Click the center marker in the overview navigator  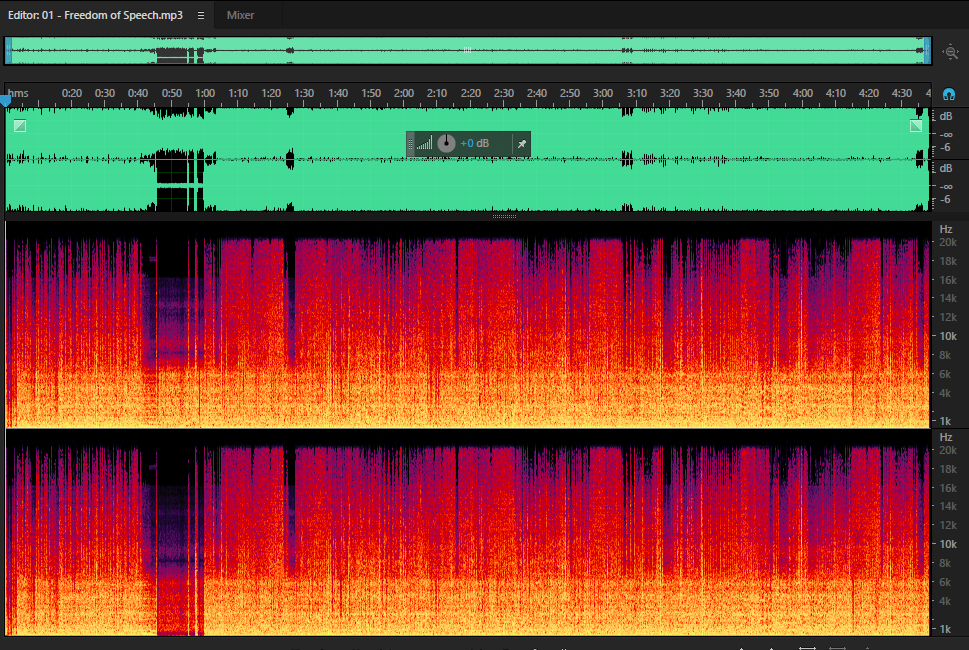(468, 50)
